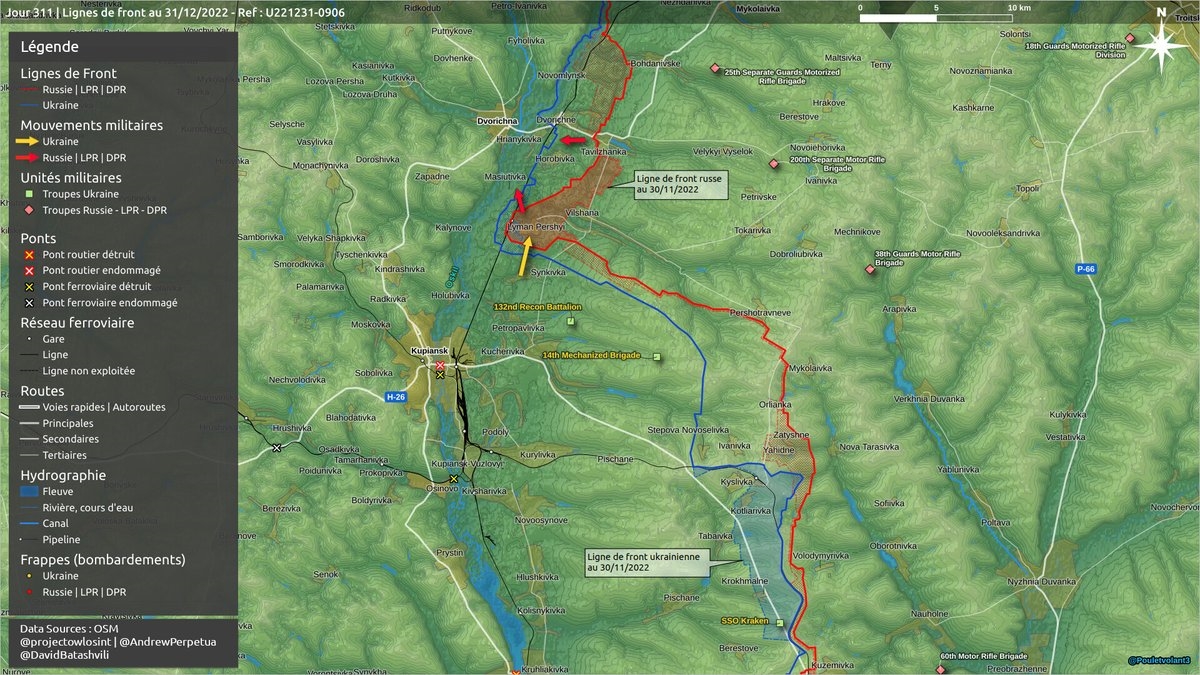
Task: Select the 14th Mechanized Brigade unit marker
Action: tap(657, 357)
